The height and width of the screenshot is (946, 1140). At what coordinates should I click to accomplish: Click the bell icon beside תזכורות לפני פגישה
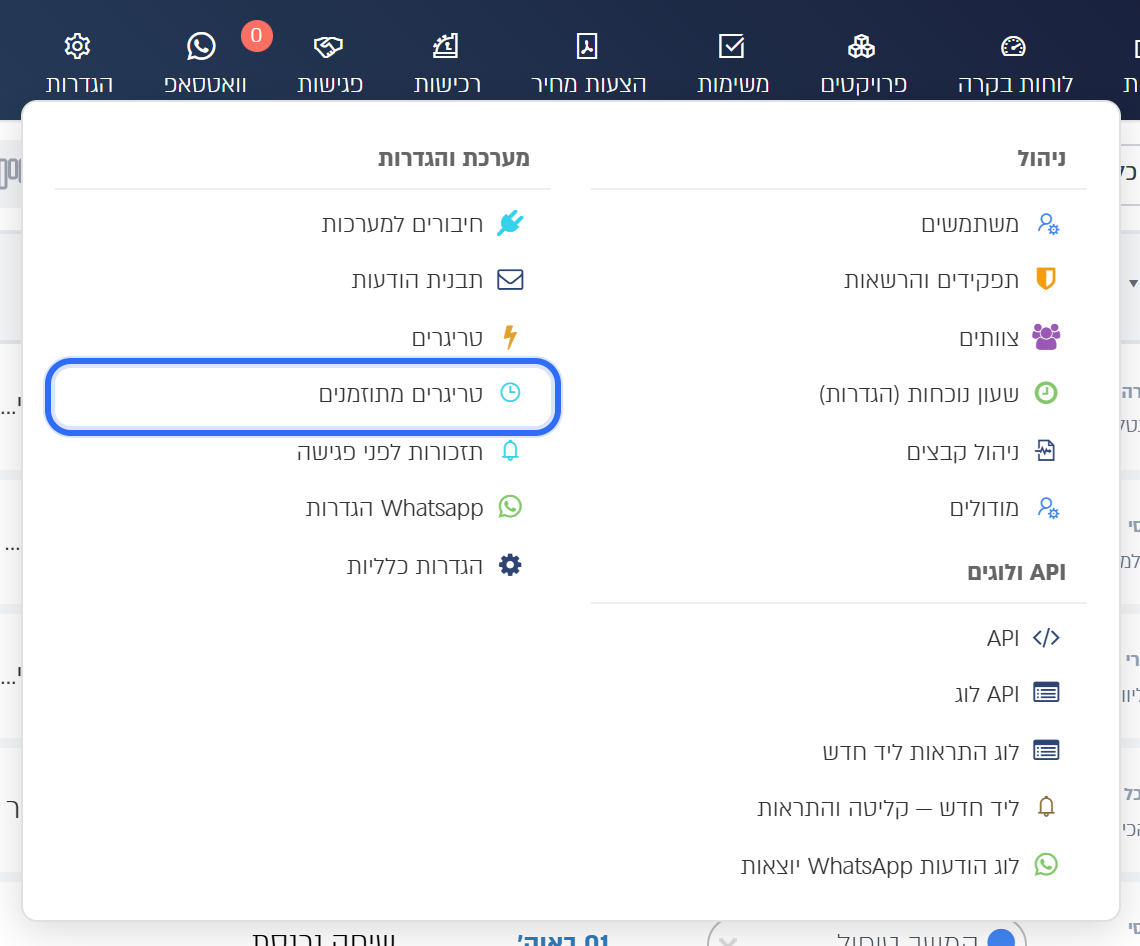click(510, 451)
